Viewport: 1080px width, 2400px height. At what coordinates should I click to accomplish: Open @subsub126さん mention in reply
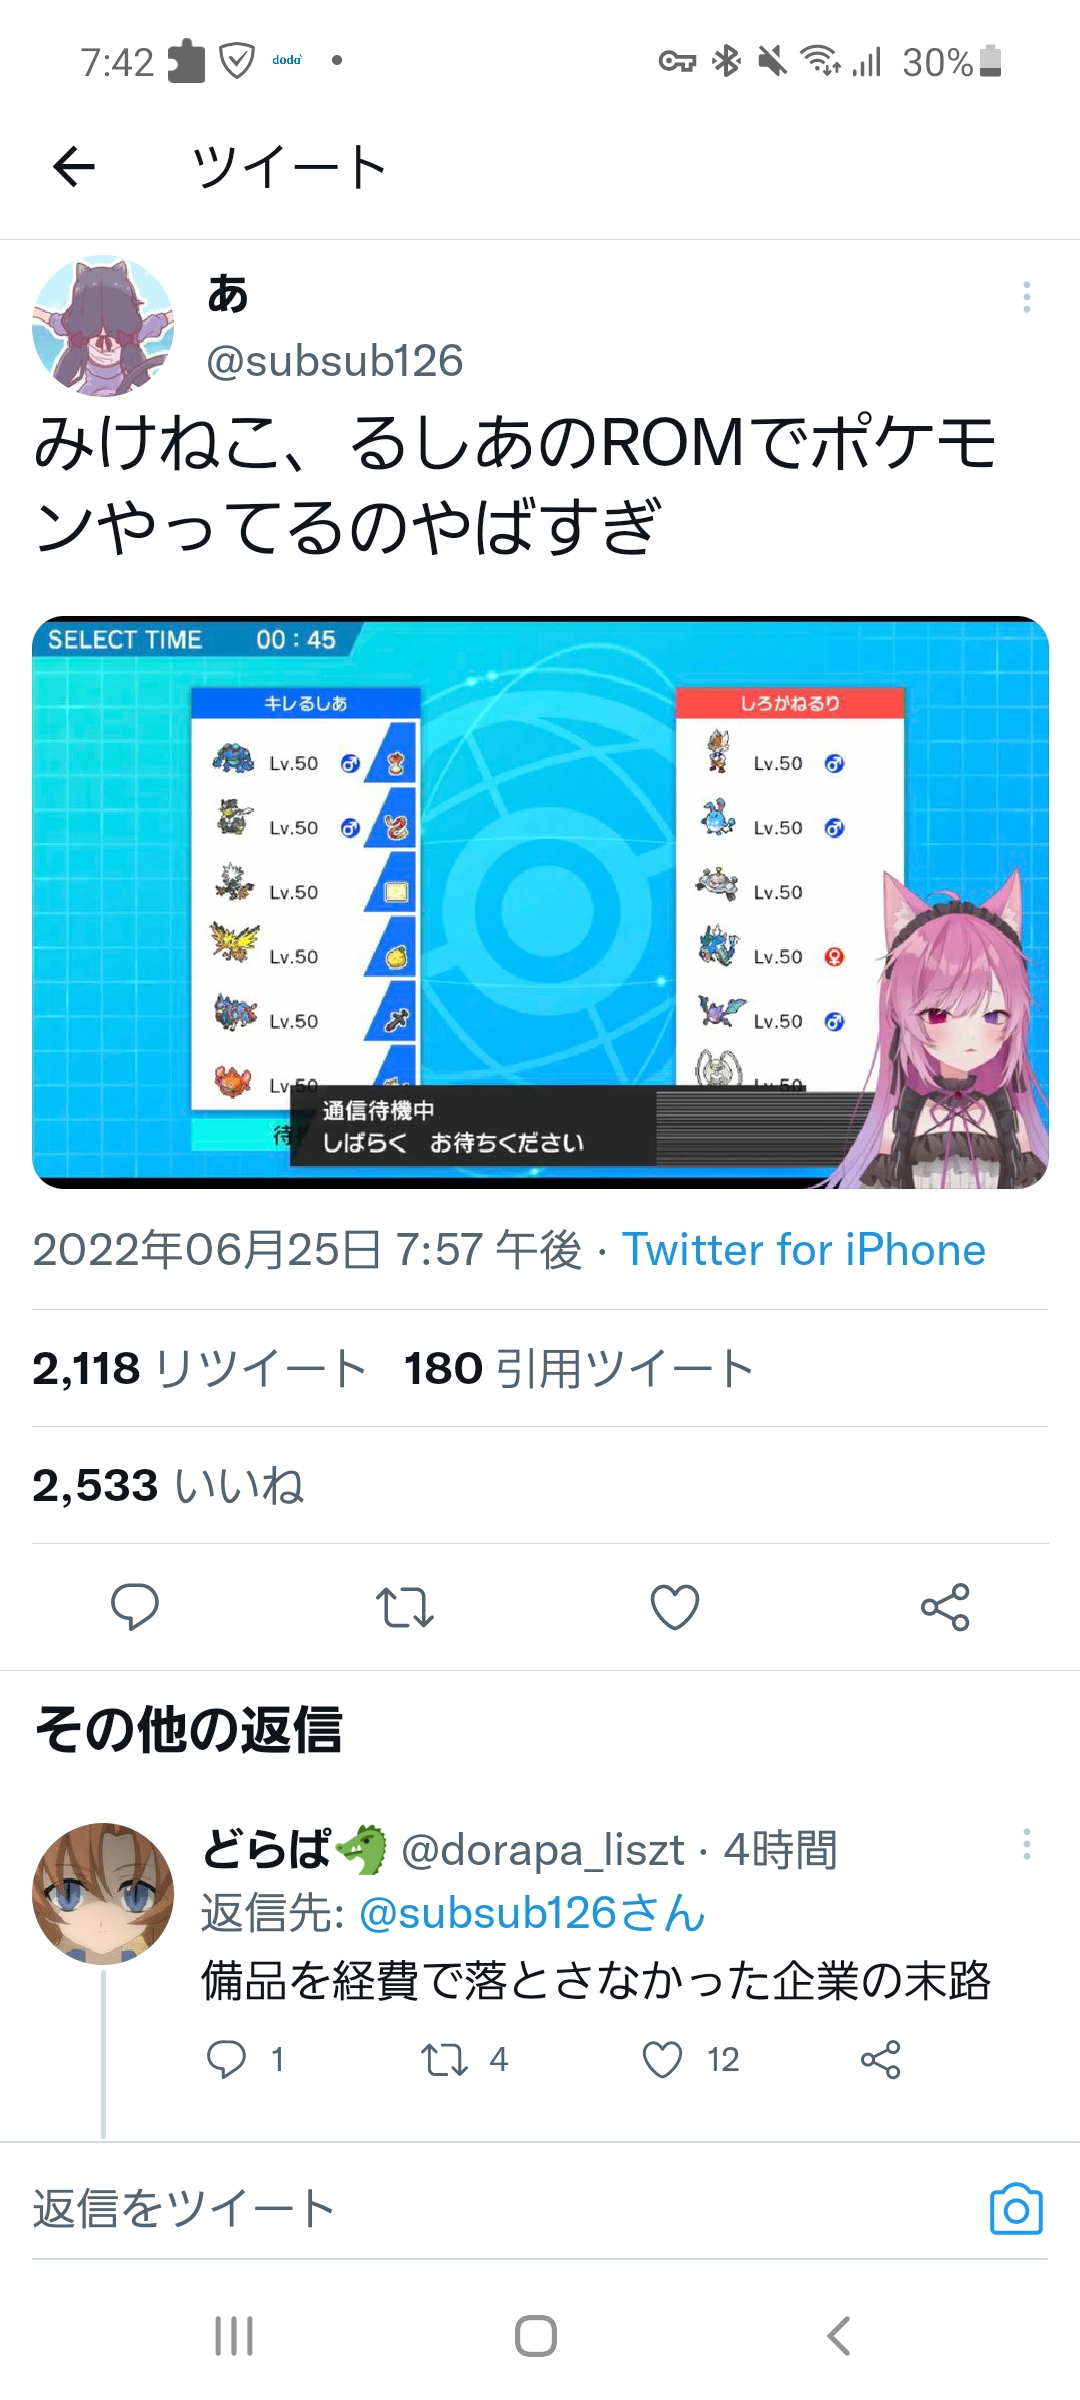tap(532, 1913)
